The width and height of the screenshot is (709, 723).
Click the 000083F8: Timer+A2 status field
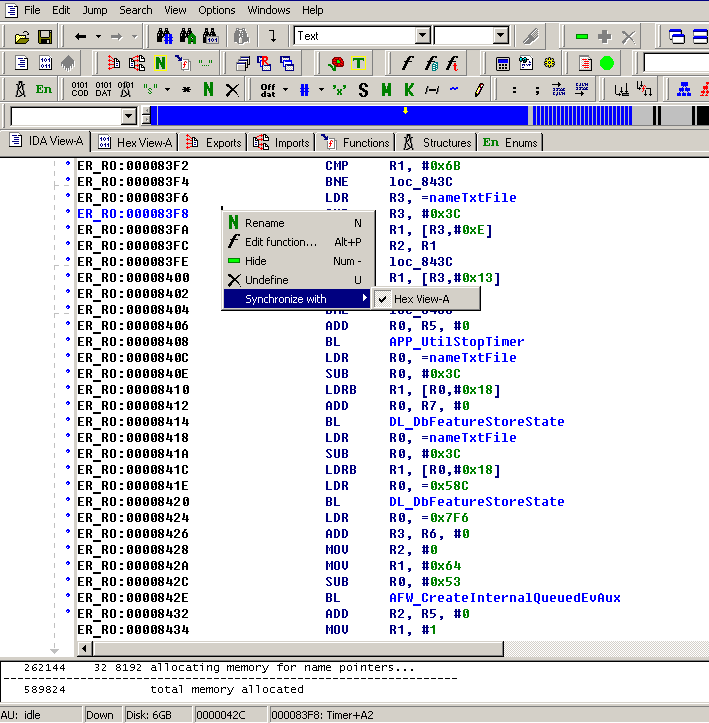489,715
